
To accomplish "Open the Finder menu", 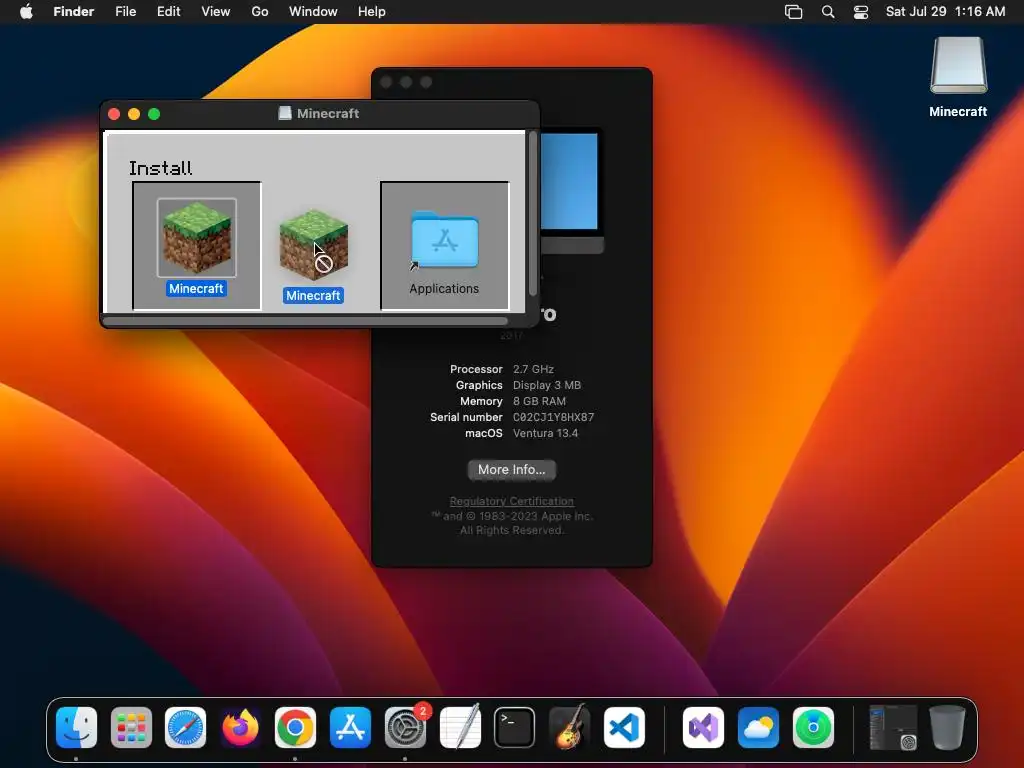I will [74, 12].
